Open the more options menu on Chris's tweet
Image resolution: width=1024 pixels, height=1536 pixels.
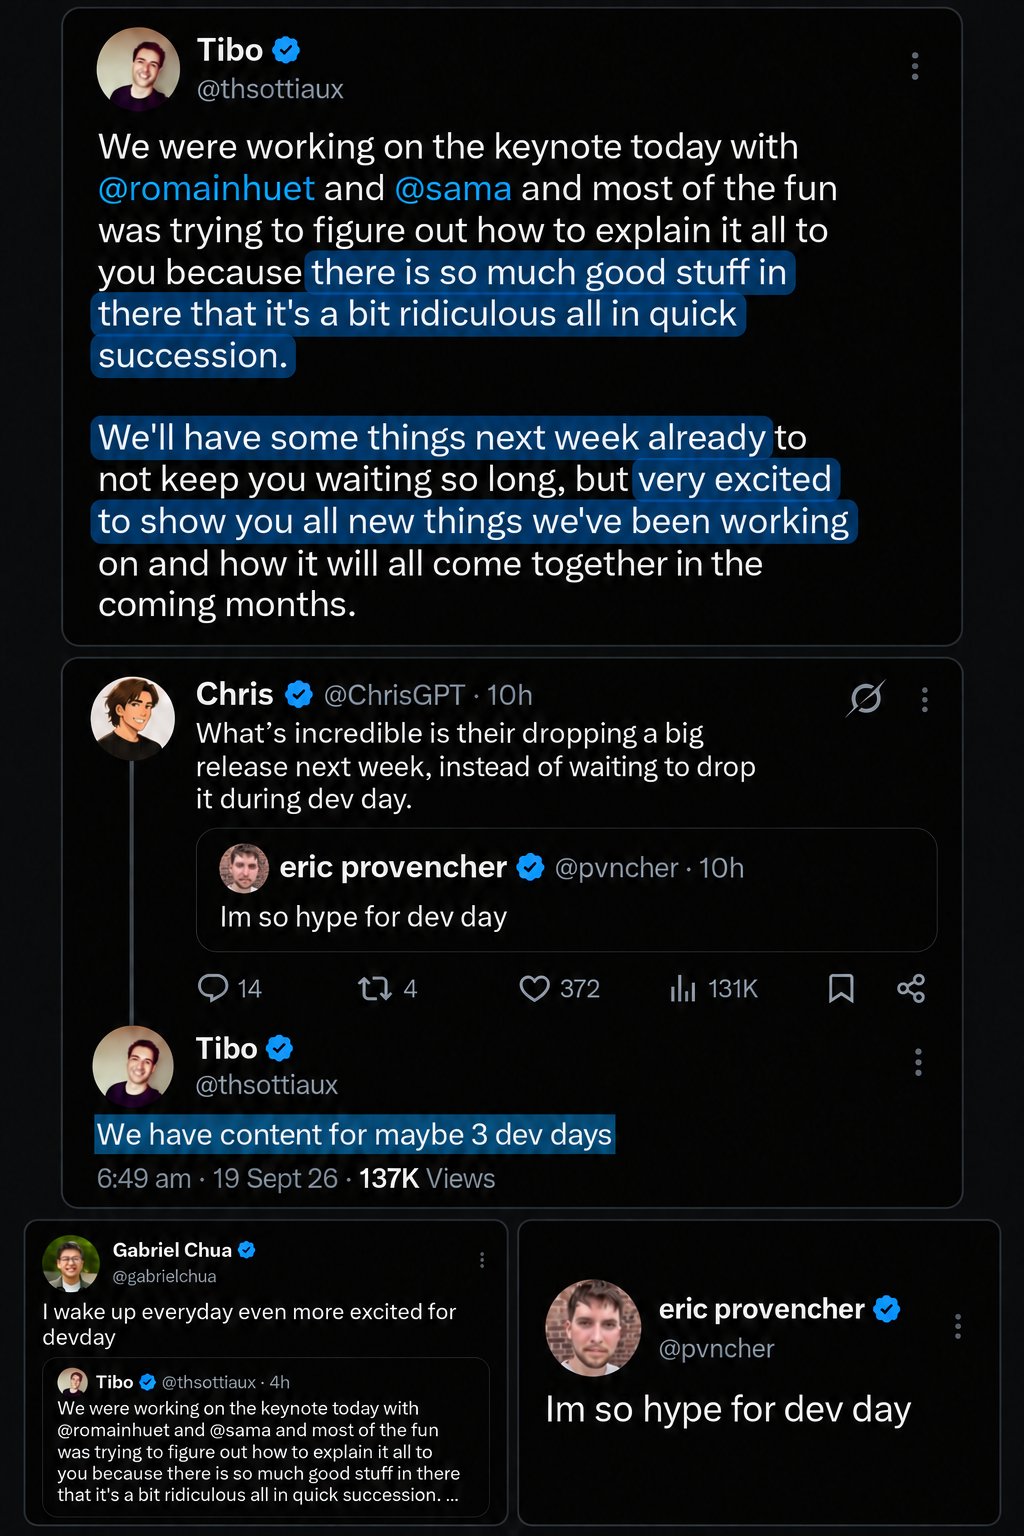(x=925, y=699)
